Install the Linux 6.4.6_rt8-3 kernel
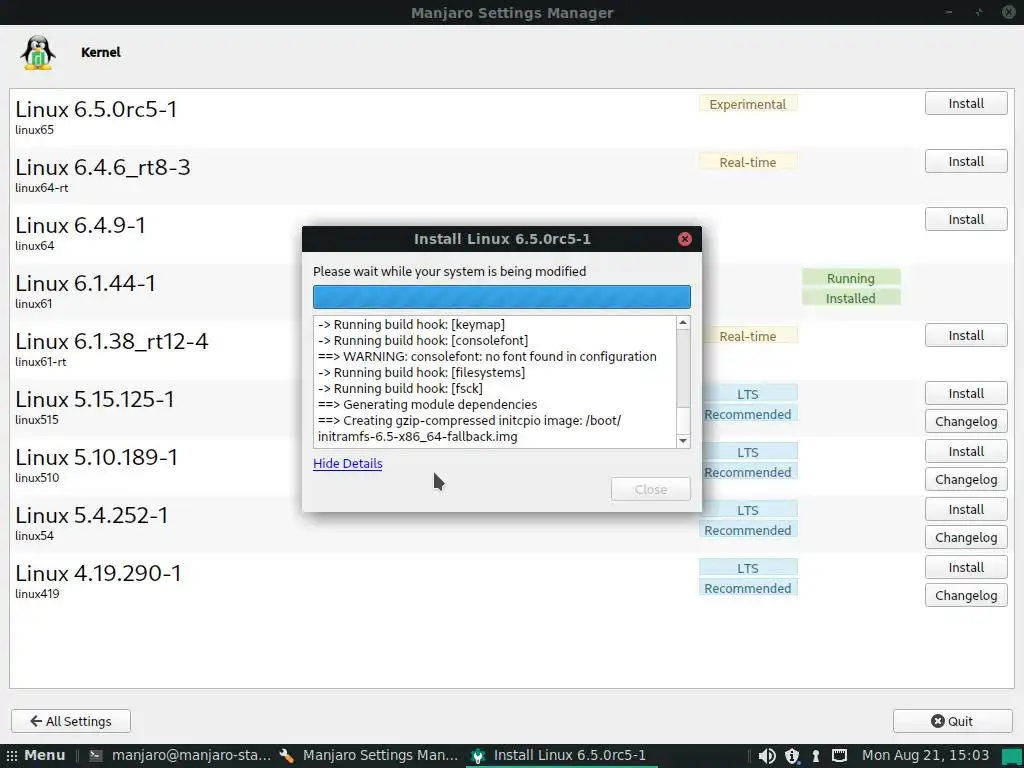Viewport: 1024px width, 768px height. [x=966, y=162]
